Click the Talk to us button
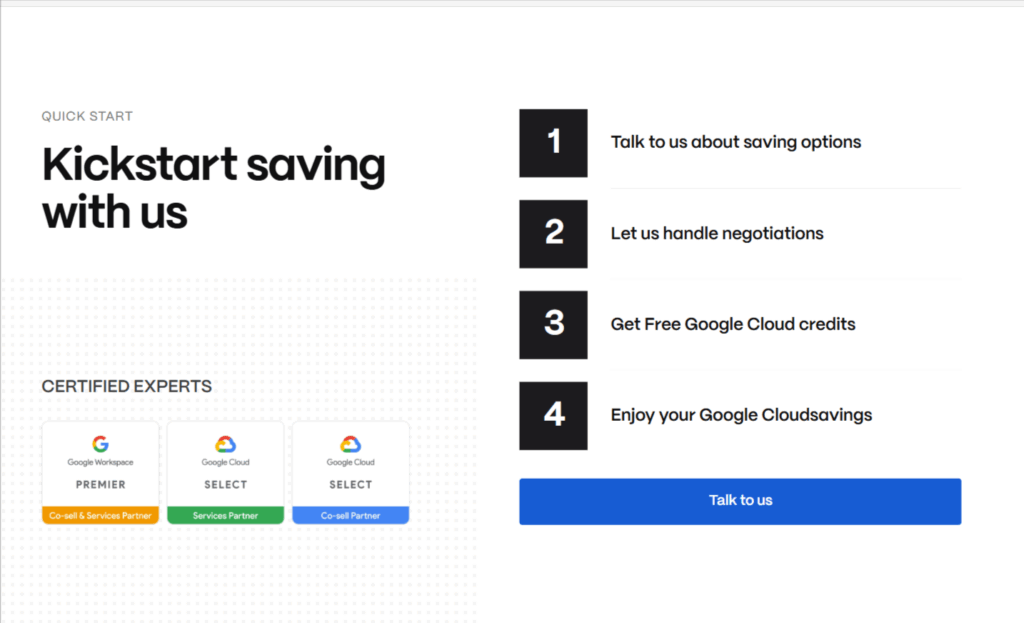This screenshot has width=1024, height=623. (740, 501)
